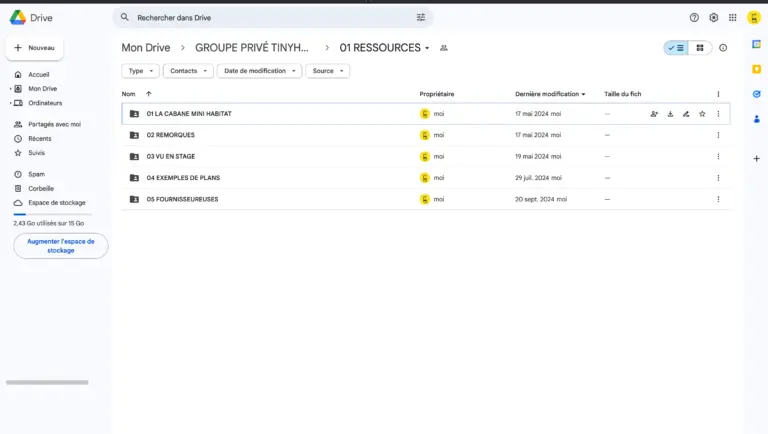Open Spam in the sidebar
Screen dimensions: 768x434
point(36,174)
